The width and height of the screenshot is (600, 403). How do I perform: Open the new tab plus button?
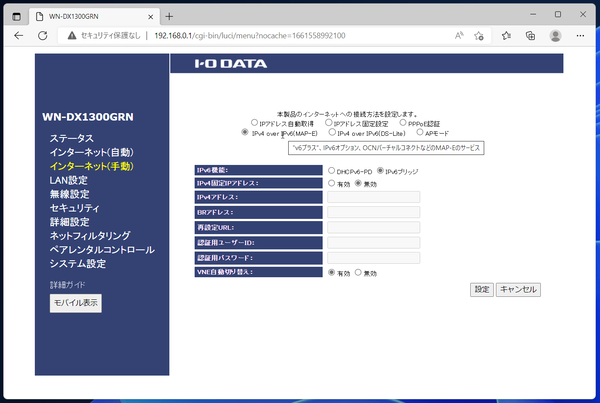(169, 16)
